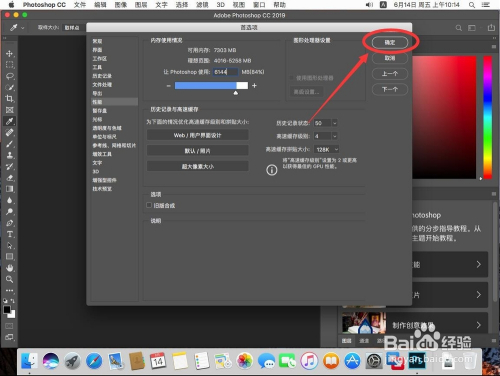
Task: Open the 窗口 menu
Action: pos(259,5)
